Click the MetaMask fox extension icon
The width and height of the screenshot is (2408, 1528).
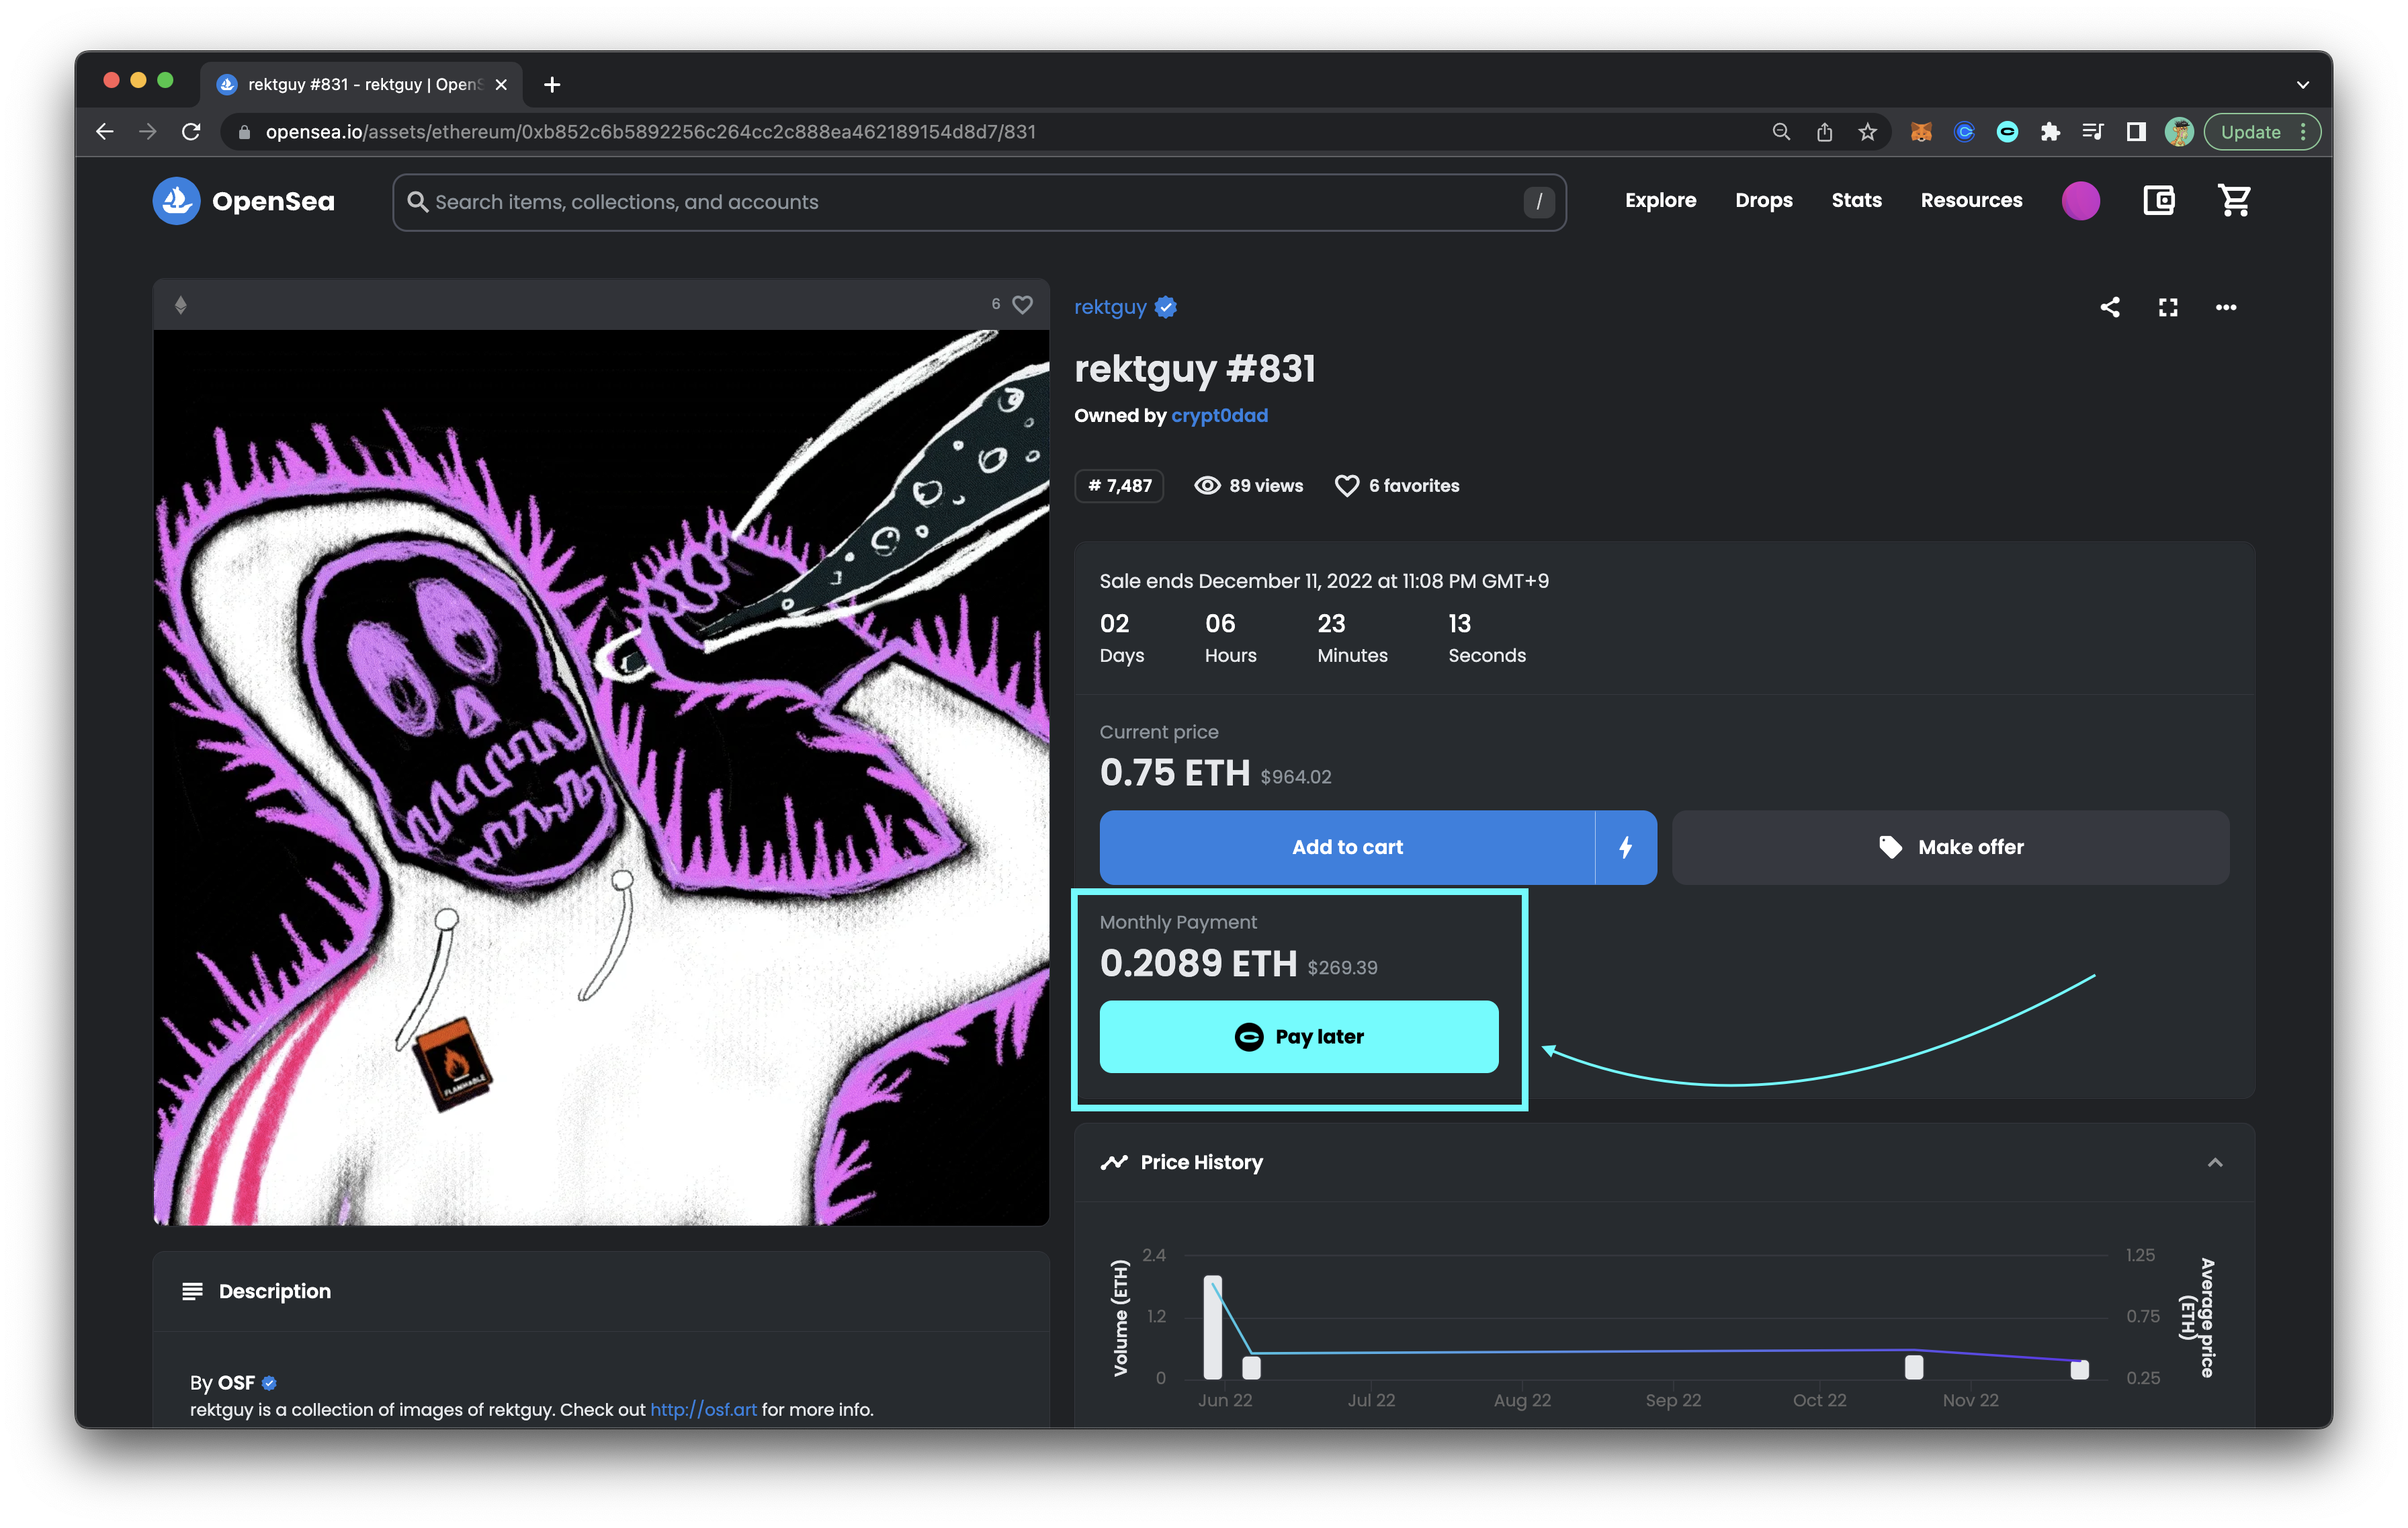click(1920, 132)
